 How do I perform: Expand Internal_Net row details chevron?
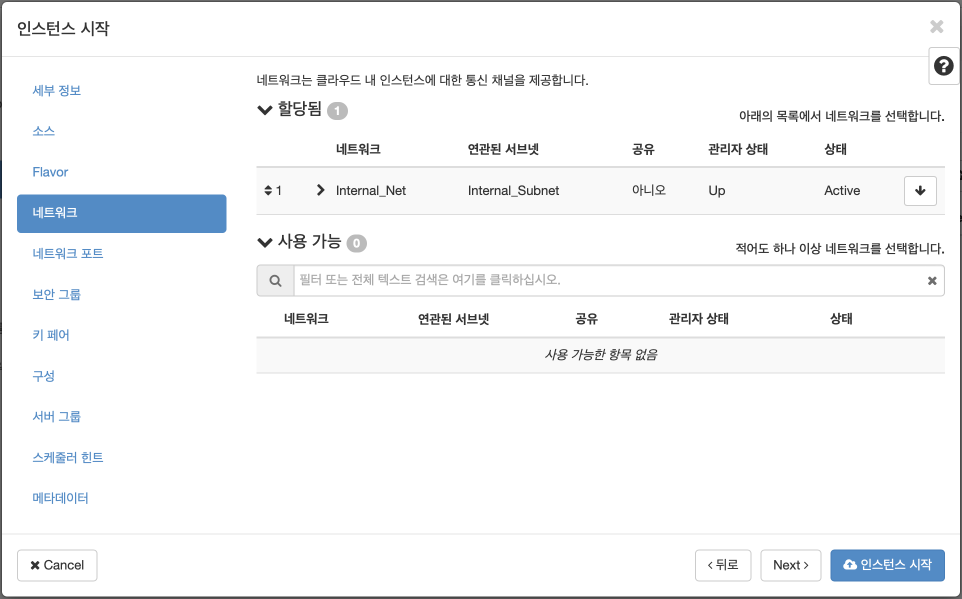pos(320,190)
